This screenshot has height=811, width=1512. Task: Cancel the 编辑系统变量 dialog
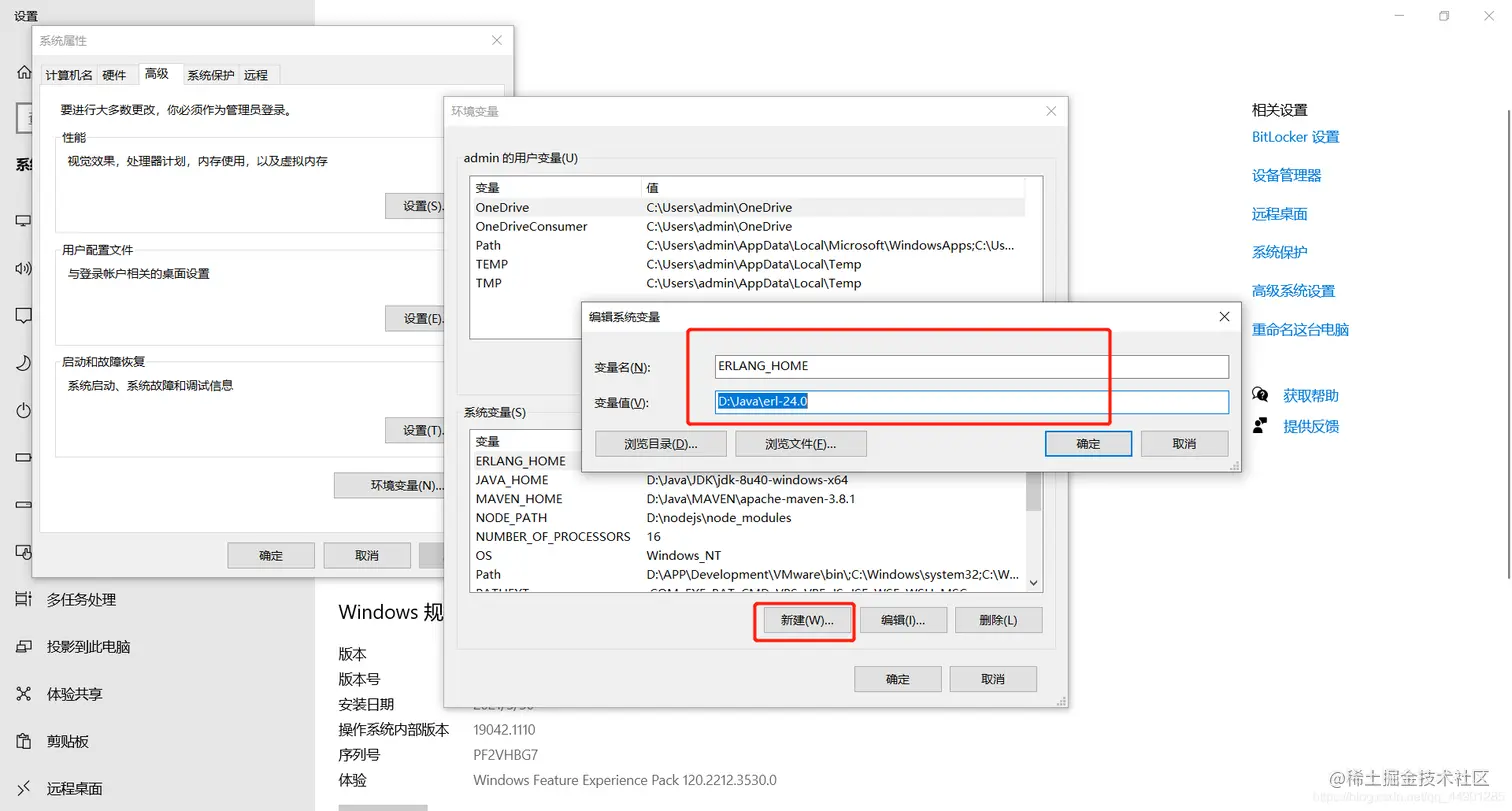(x=1185, y=443)
